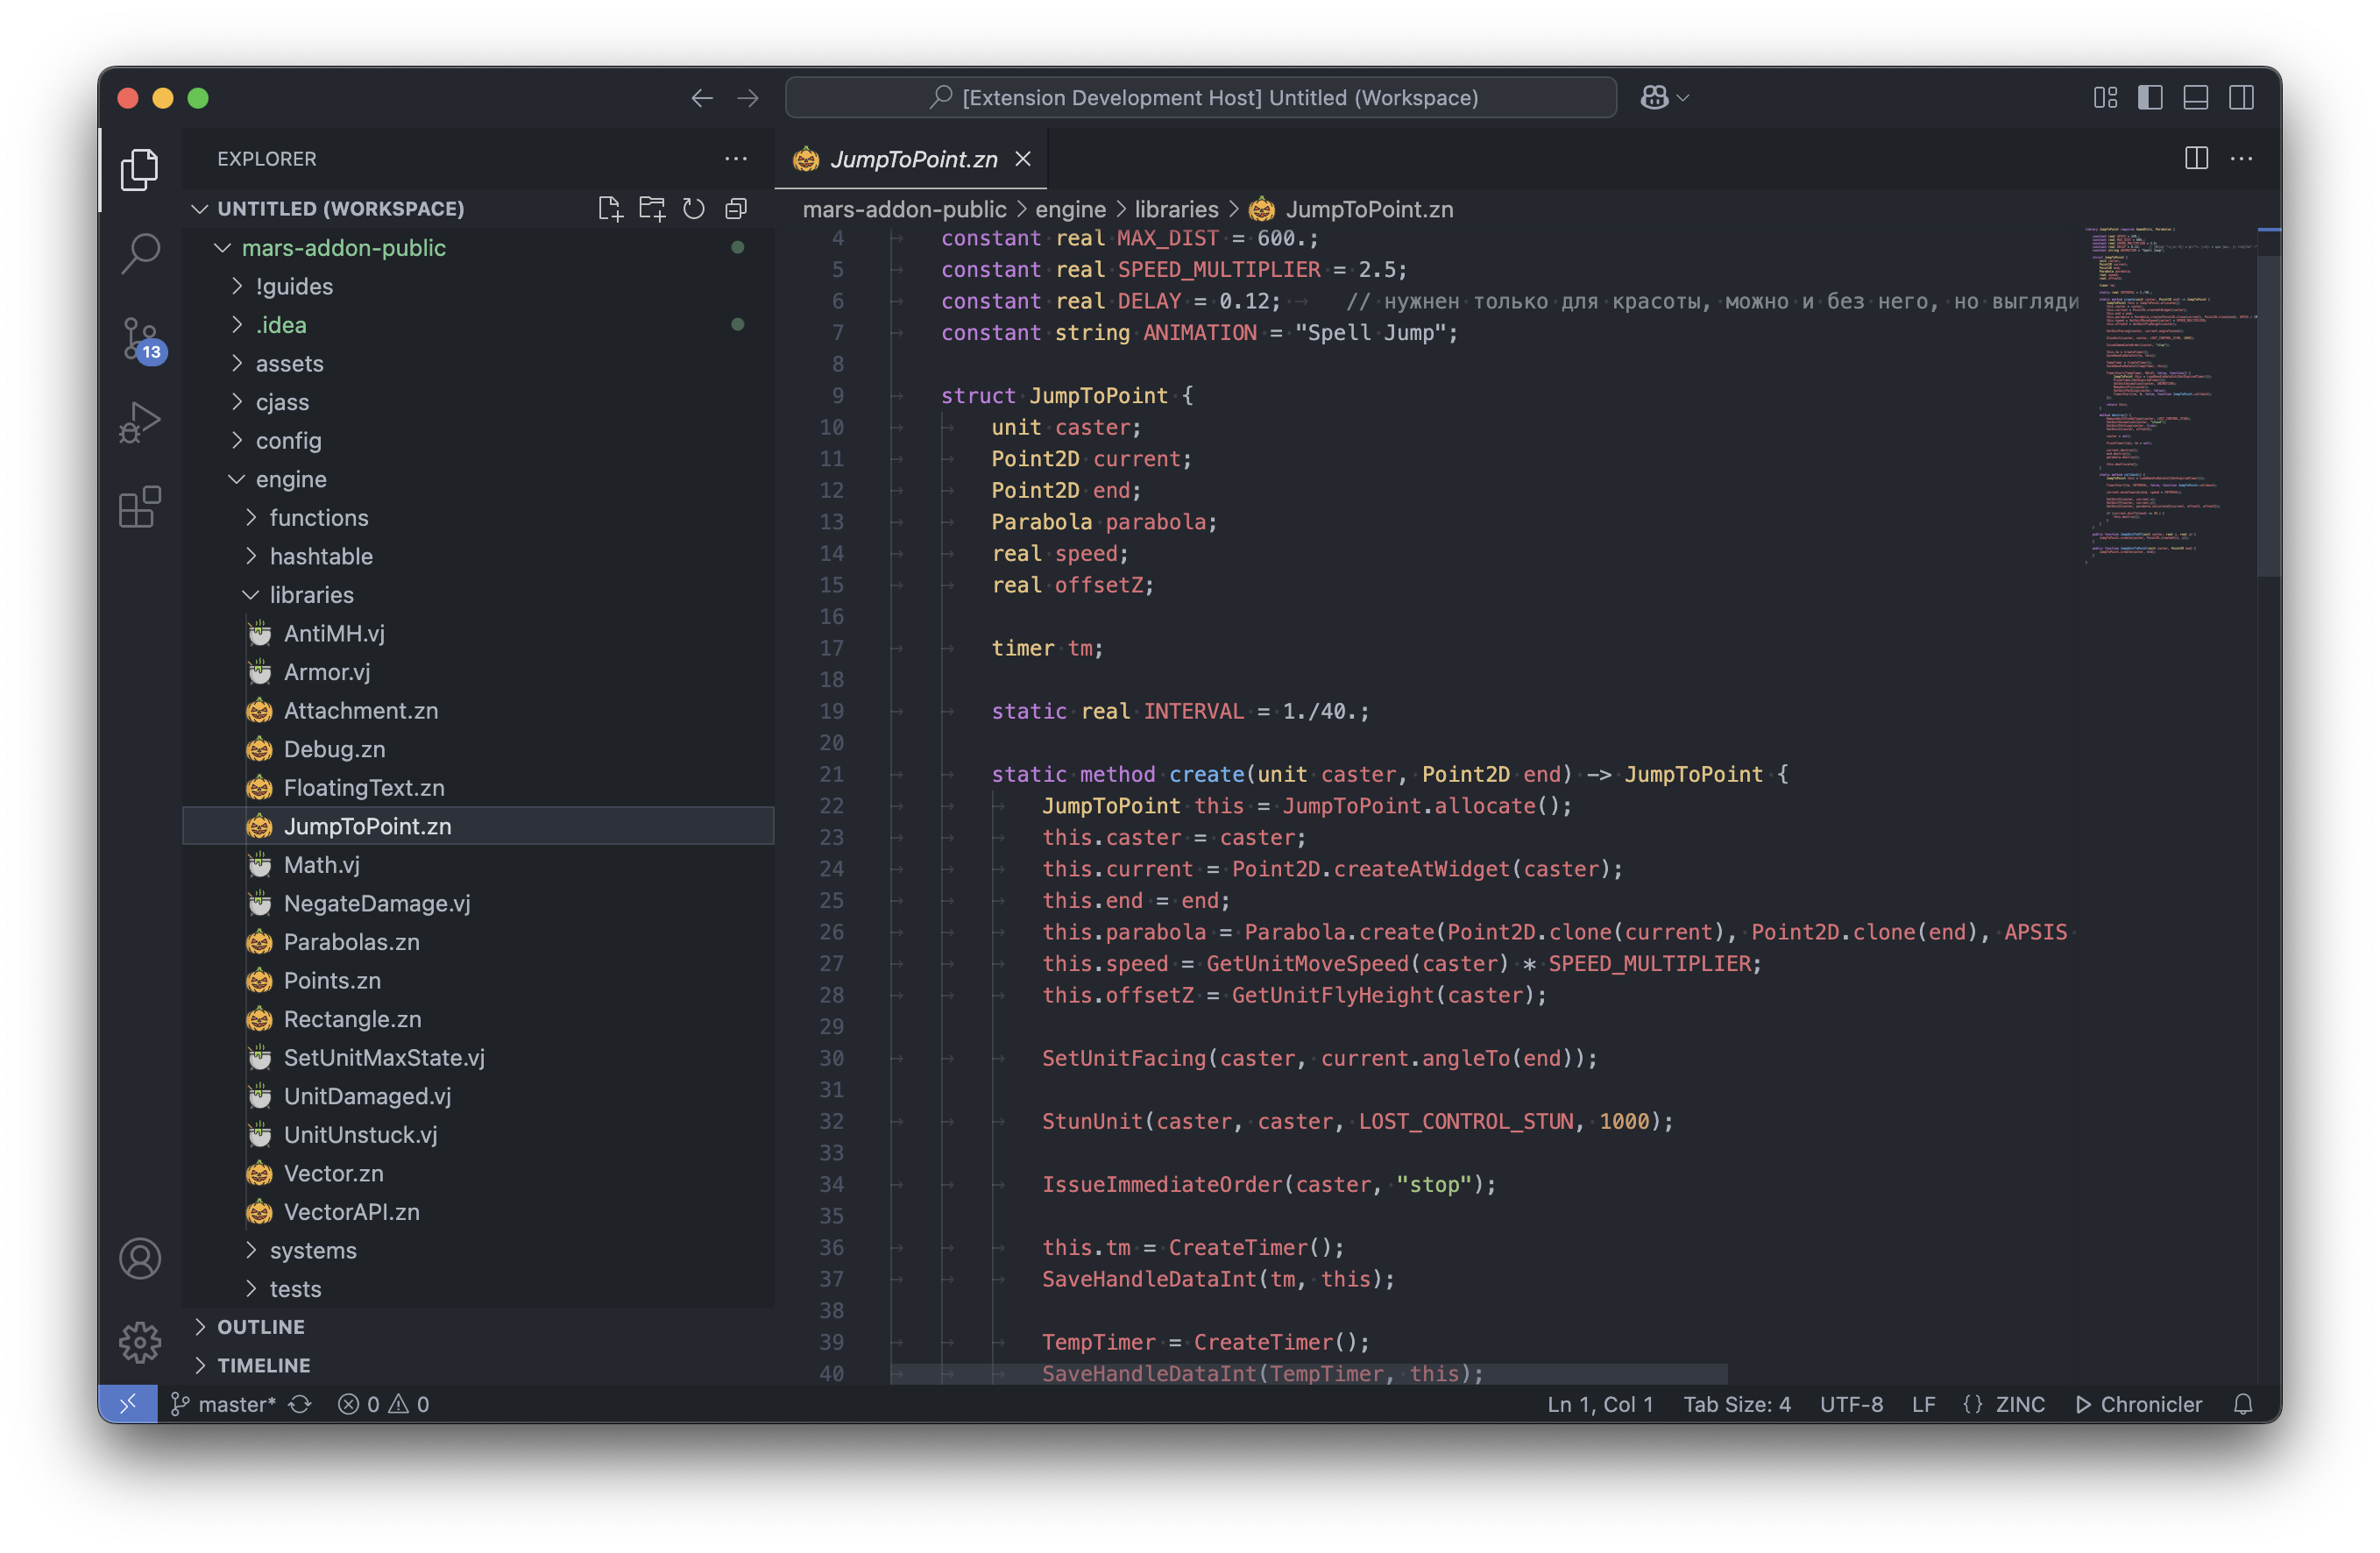Image resolution: width=2380 pixels, height=1553 pixels.
Task: Click the master branch in status bar
Action: [236, 1404]
